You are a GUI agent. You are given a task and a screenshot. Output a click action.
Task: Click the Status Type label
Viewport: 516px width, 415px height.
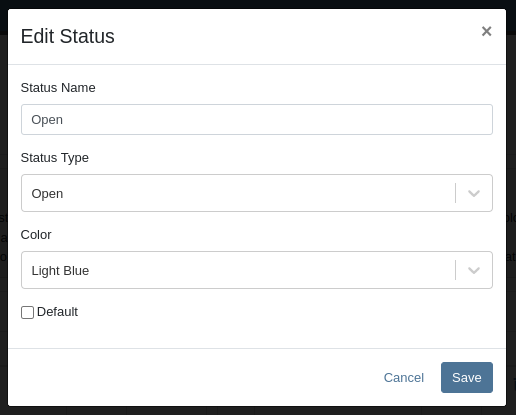tap(55, 158)
